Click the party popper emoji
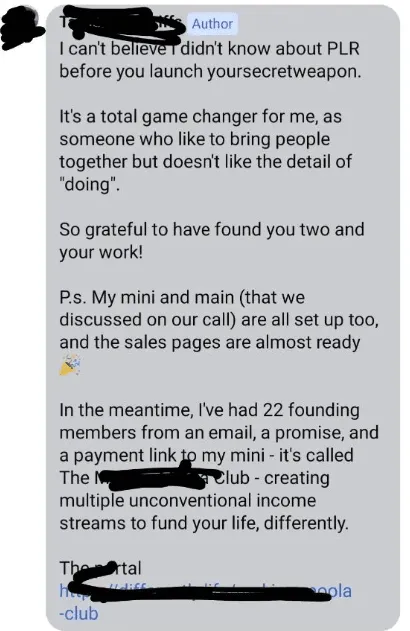Screen dimensions: 410x631 point(70,365)
